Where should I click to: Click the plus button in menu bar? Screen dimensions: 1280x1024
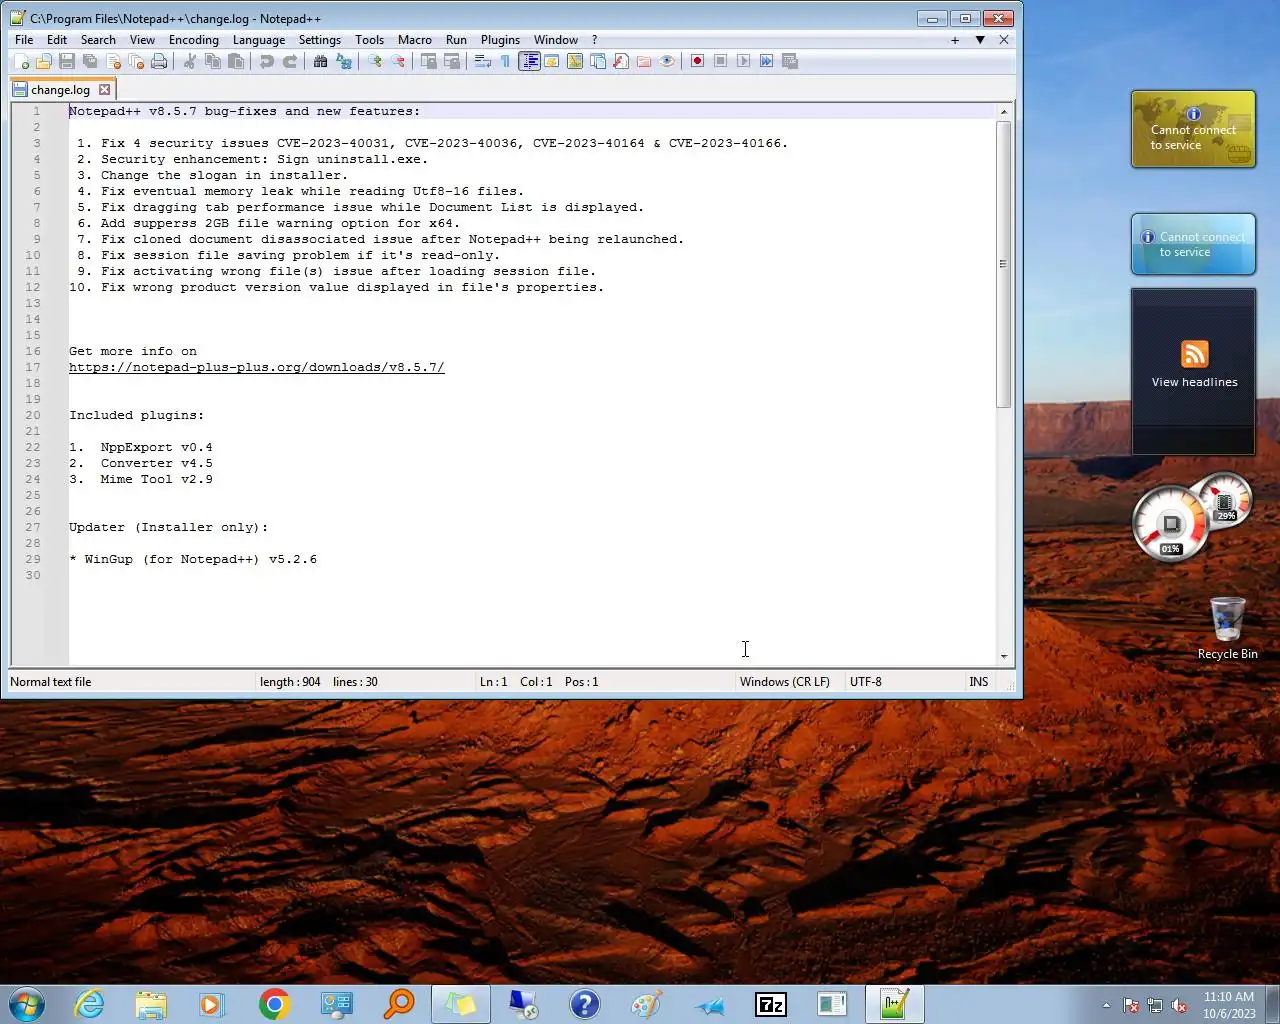point(955,40)
